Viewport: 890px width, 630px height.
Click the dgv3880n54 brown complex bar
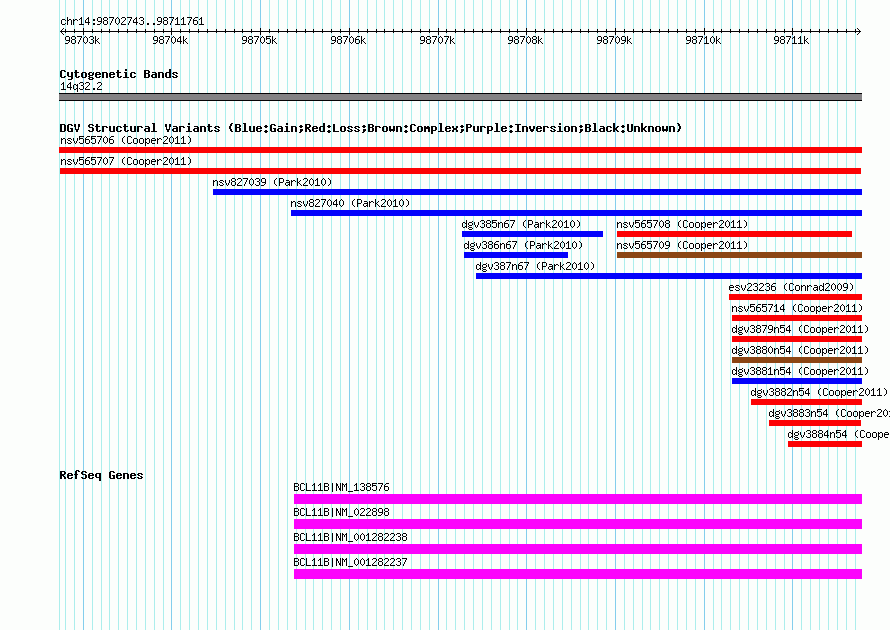tap(797, 360)
